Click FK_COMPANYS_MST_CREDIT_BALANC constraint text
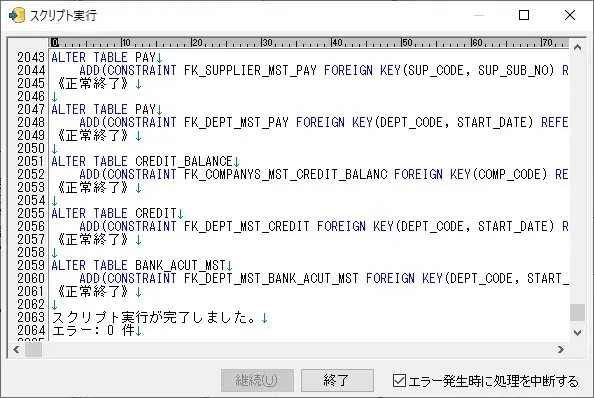The width and height of the screenshot is (594, 398). [x=286, y=175]
